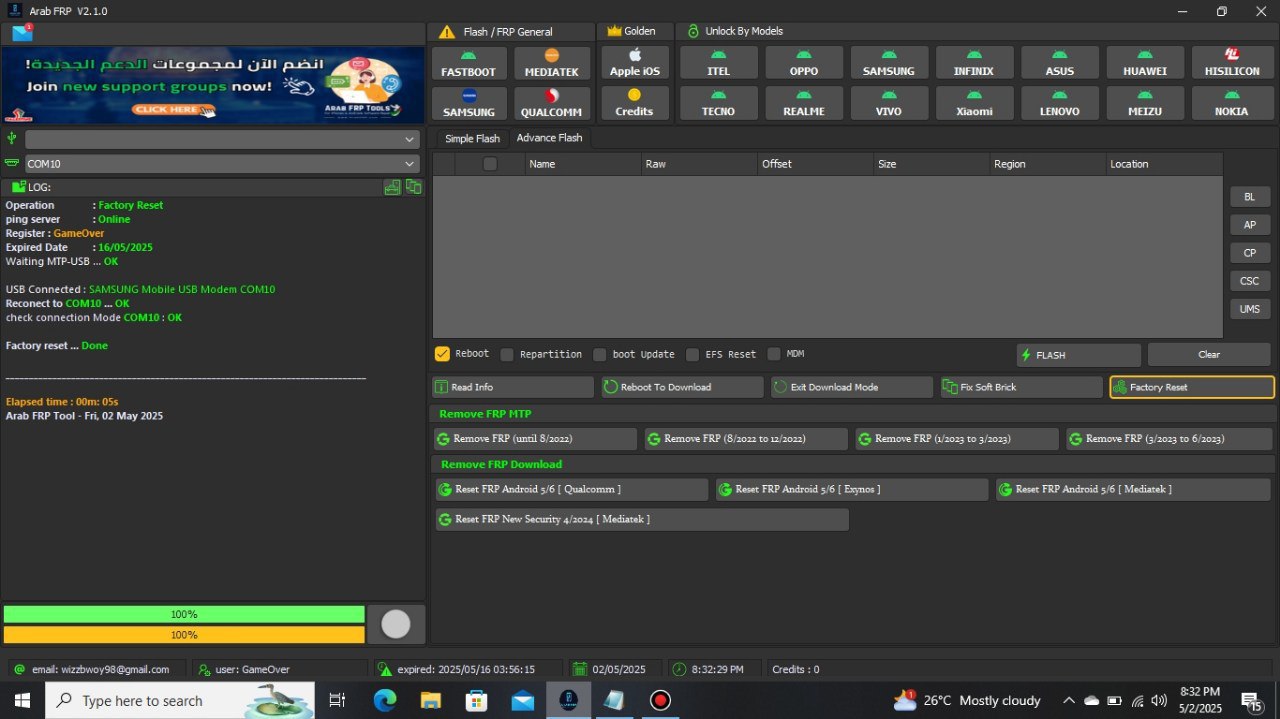
Task: Open the Flash / FRP General tab
Action: 510,31
